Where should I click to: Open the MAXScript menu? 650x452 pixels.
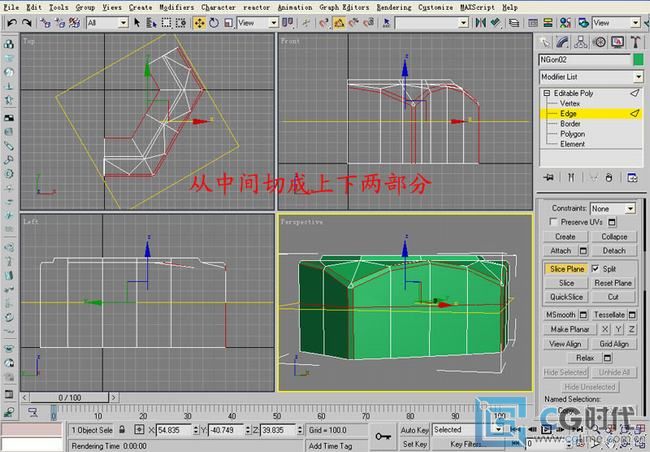click(477, 7)
